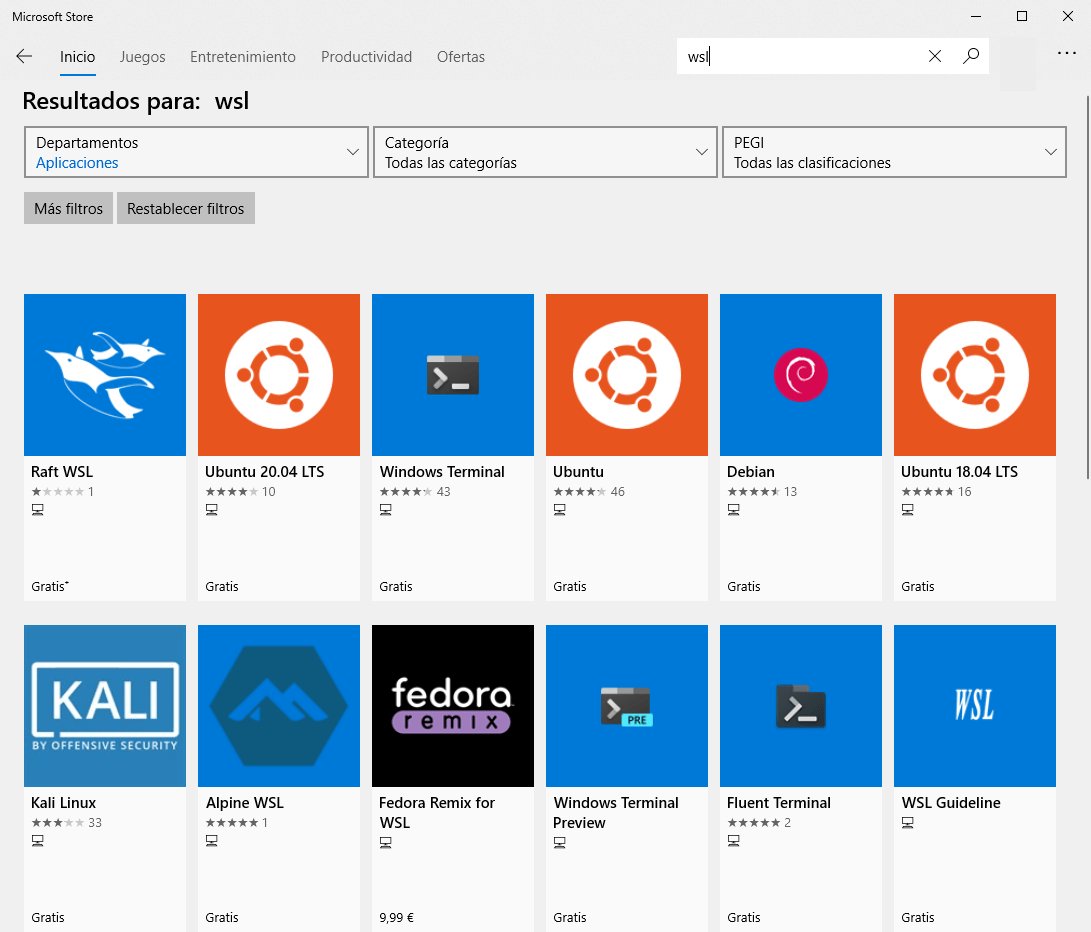Click the star rating of Ubuntu 18.04 LTS
Screen dimensions: 1091x932
click(x=927, y=491)
